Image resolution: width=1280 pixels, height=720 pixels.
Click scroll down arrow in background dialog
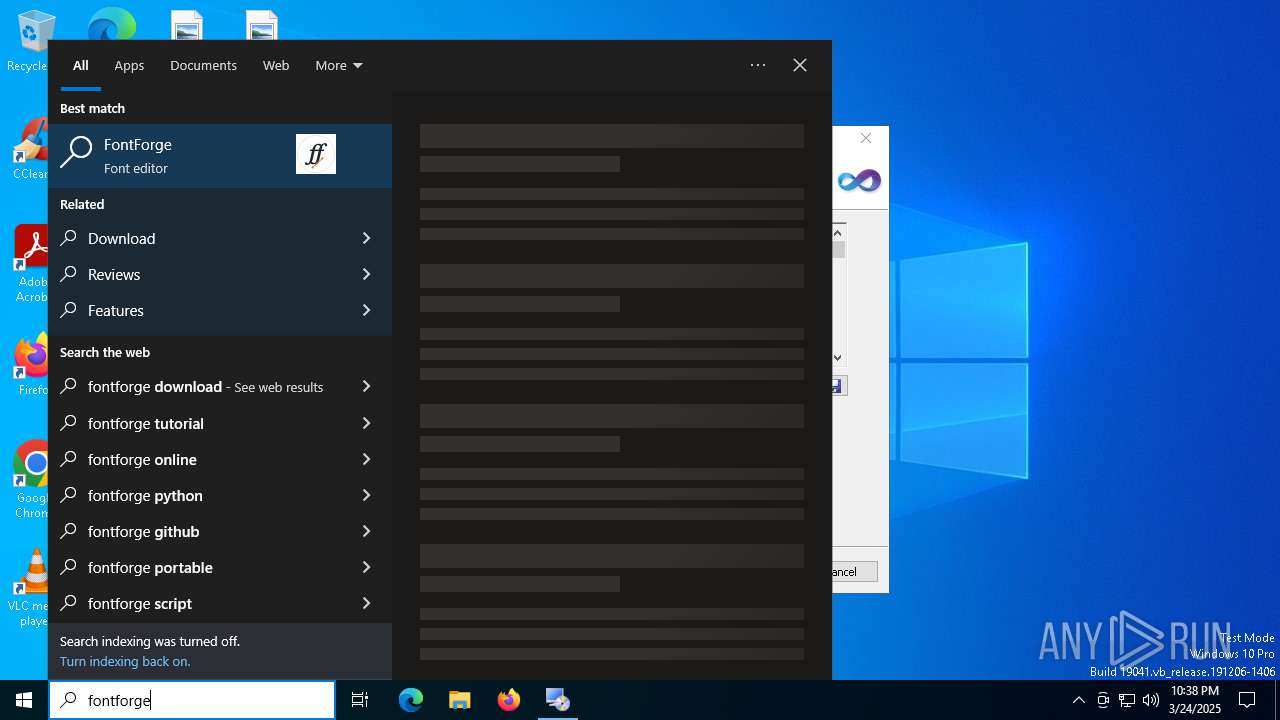pos(838,357)
